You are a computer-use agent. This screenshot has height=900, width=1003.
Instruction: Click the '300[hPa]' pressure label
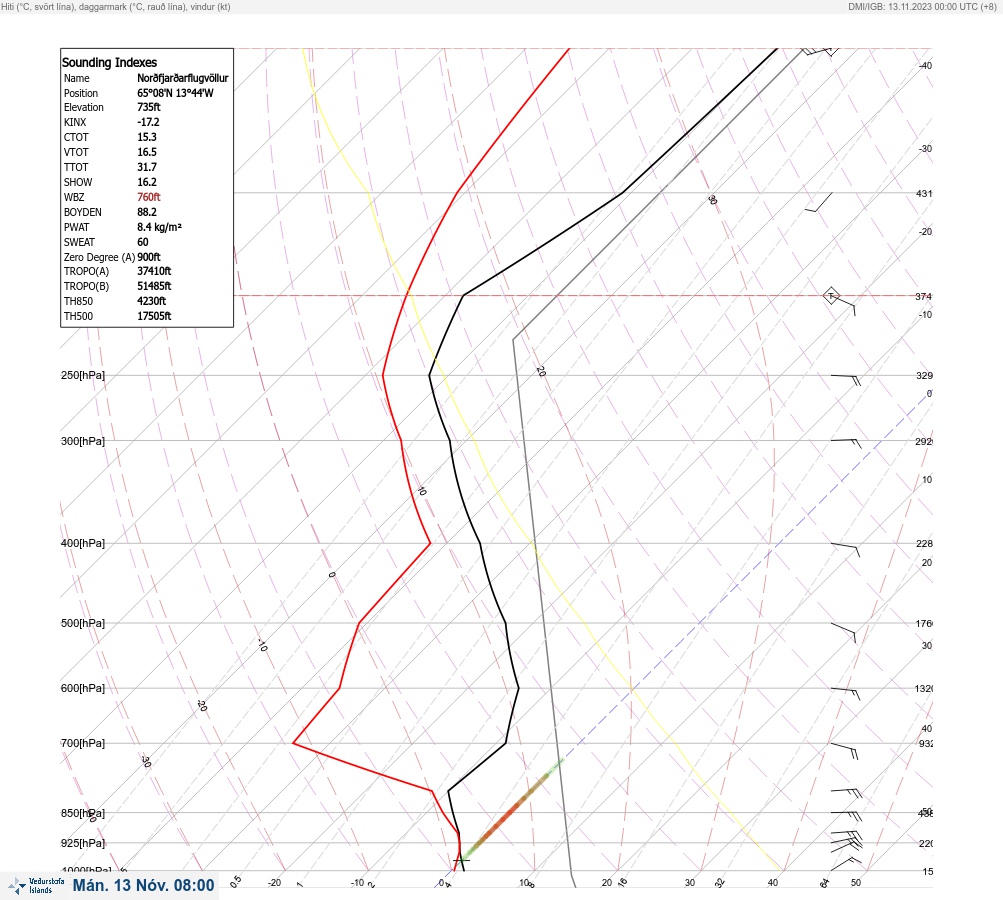(x=83, y=441)
